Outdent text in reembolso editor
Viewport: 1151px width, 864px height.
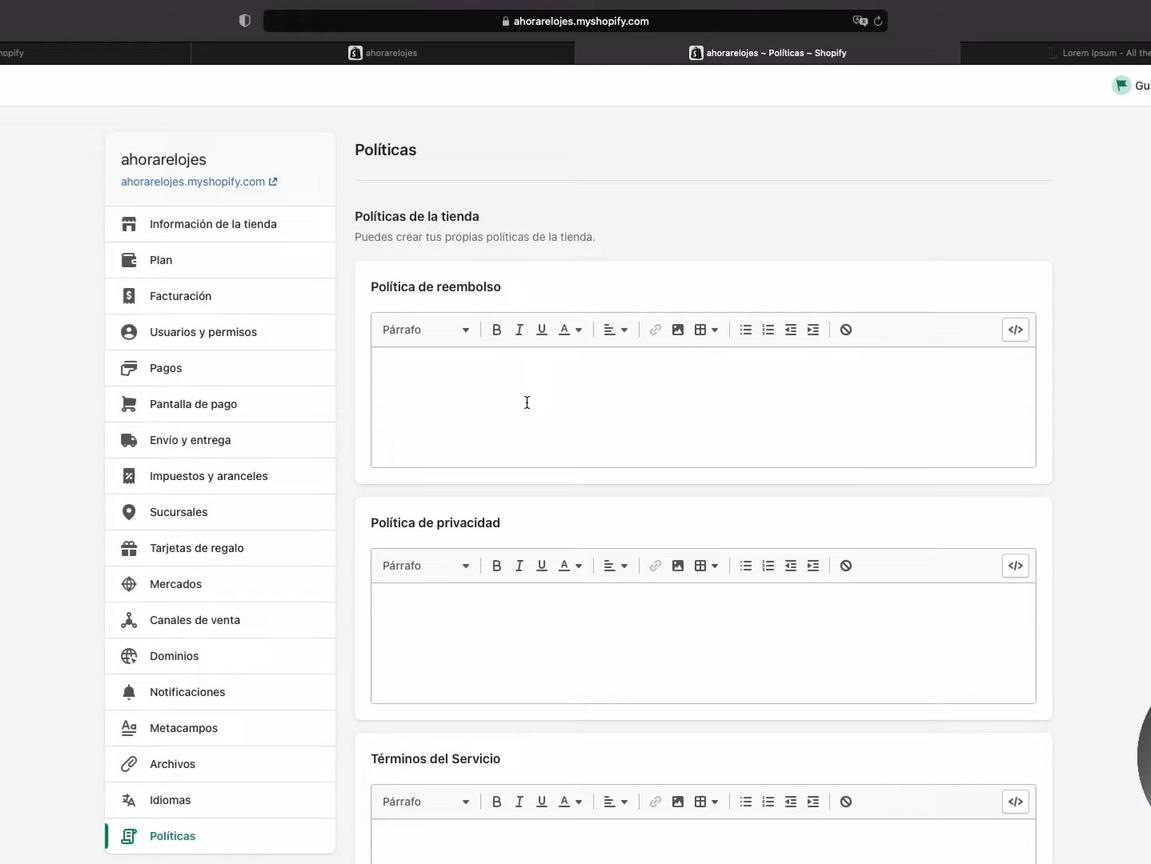pos(791,330)
